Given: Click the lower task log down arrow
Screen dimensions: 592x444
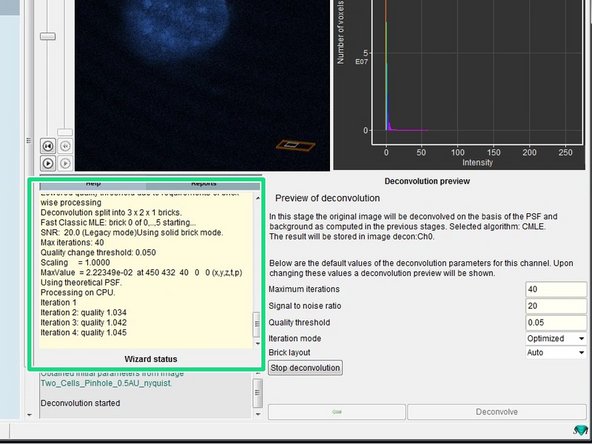Looking at the screenshot, I should pyautogui.click(x=258, y=414).
